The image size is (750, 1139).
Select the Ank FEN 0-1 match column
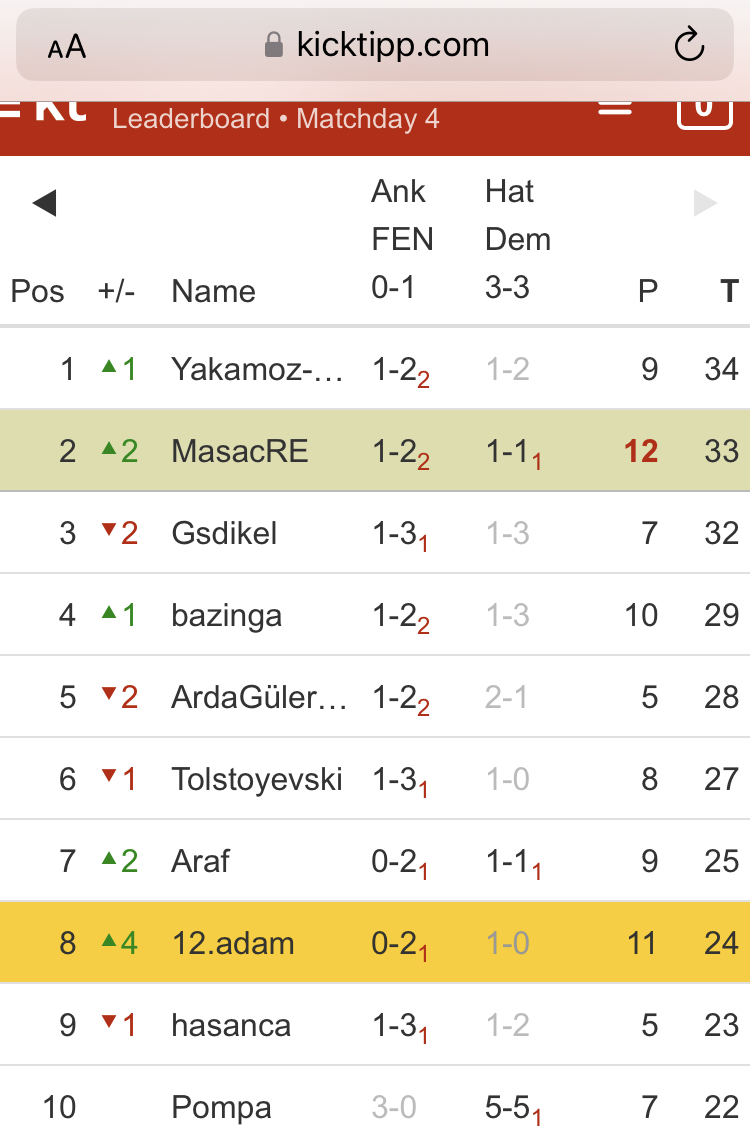pyautogui.click(x=402, y=240)
